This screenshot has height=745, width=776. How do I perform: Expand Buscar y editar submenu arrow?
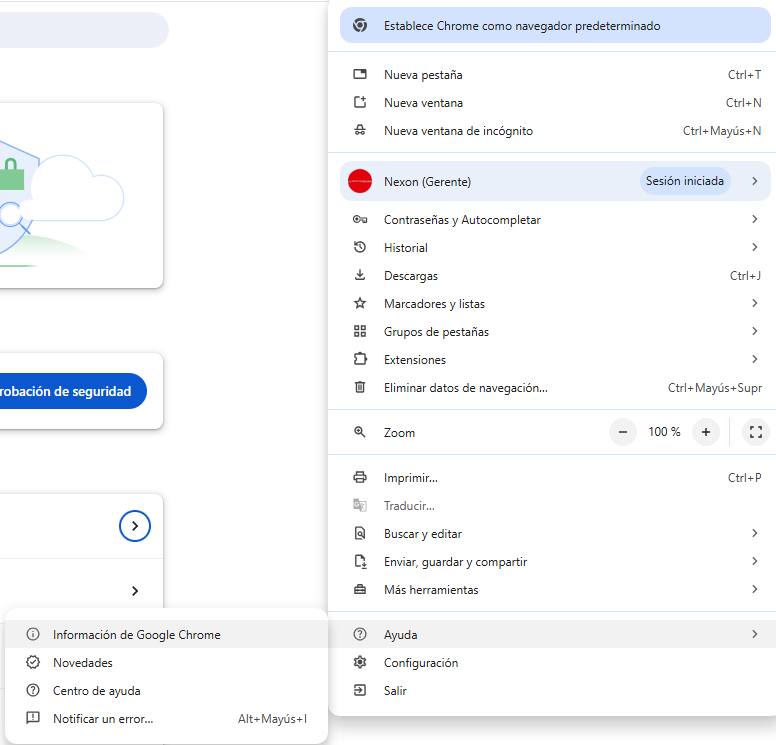point(755,533)
